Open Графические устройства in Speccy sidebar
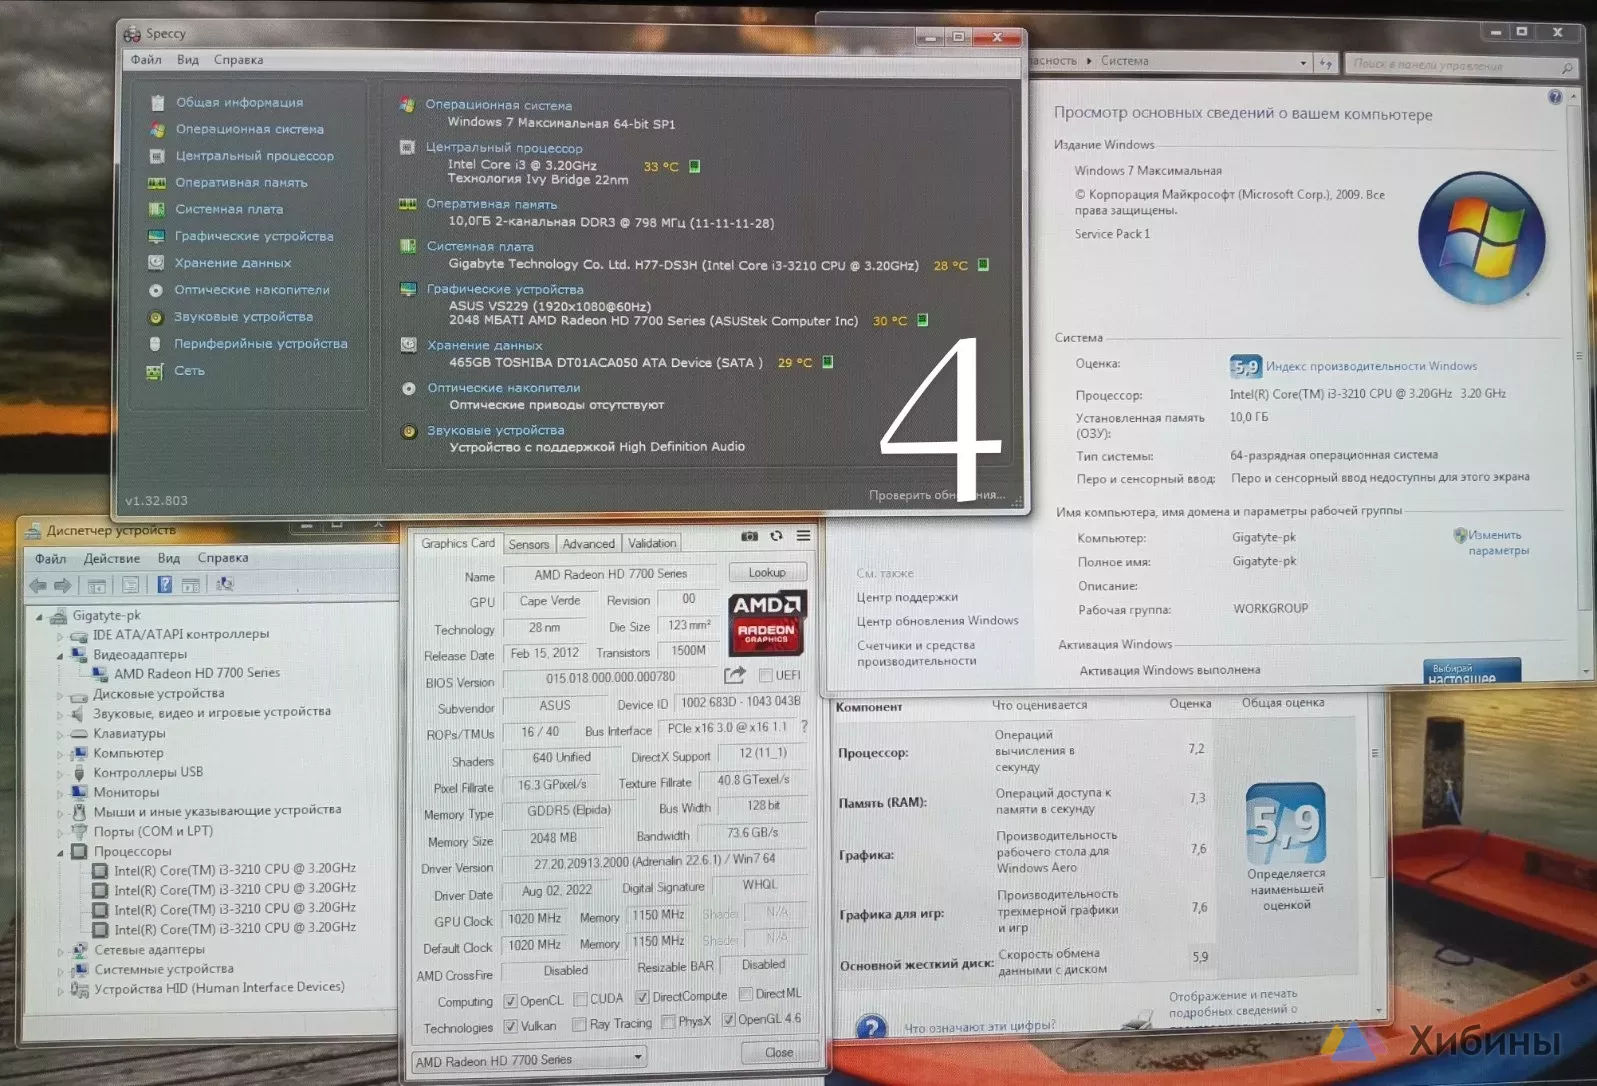The image size is (1597, 1086). pos(254,236)
